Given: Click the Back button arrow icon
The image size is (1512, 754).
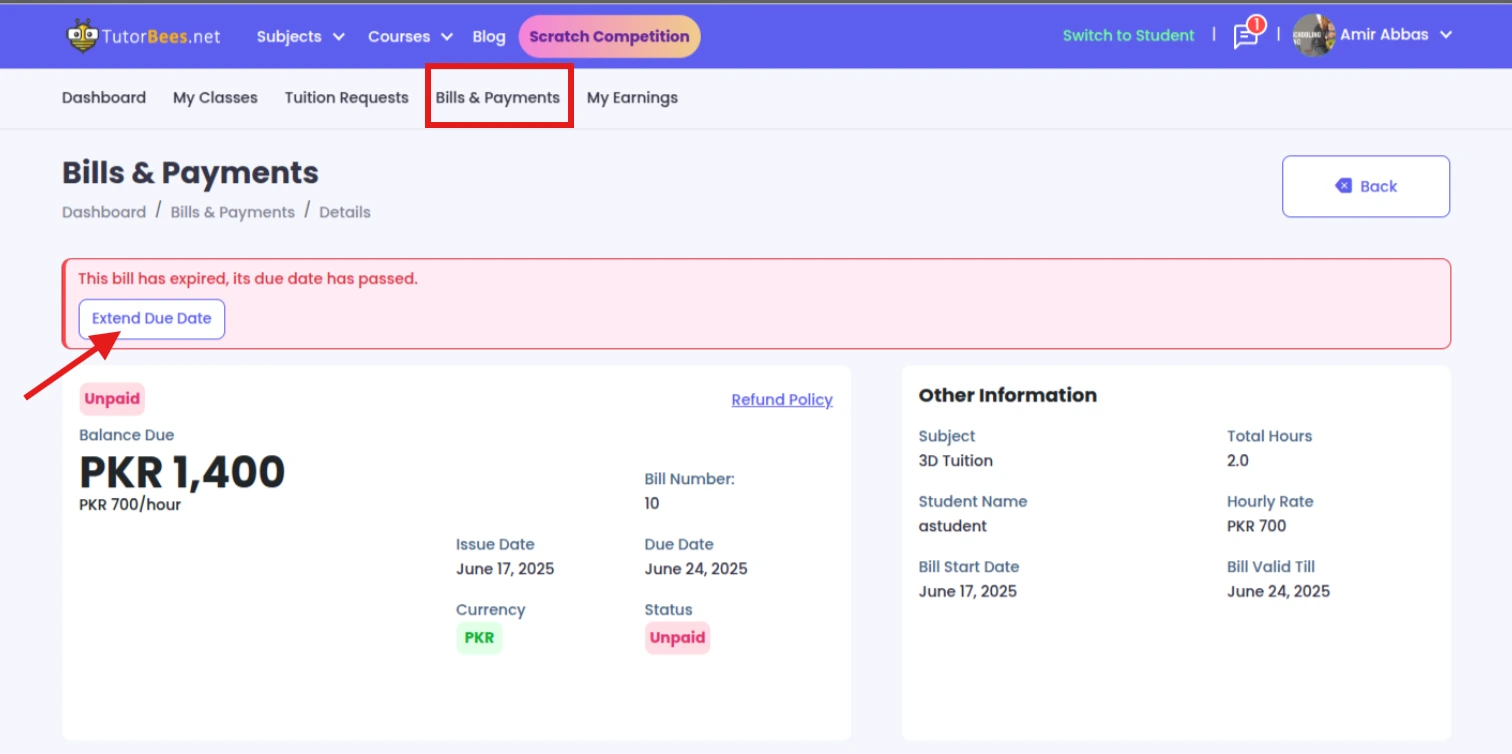Looking at the screenshot, I should (1343, 186).
